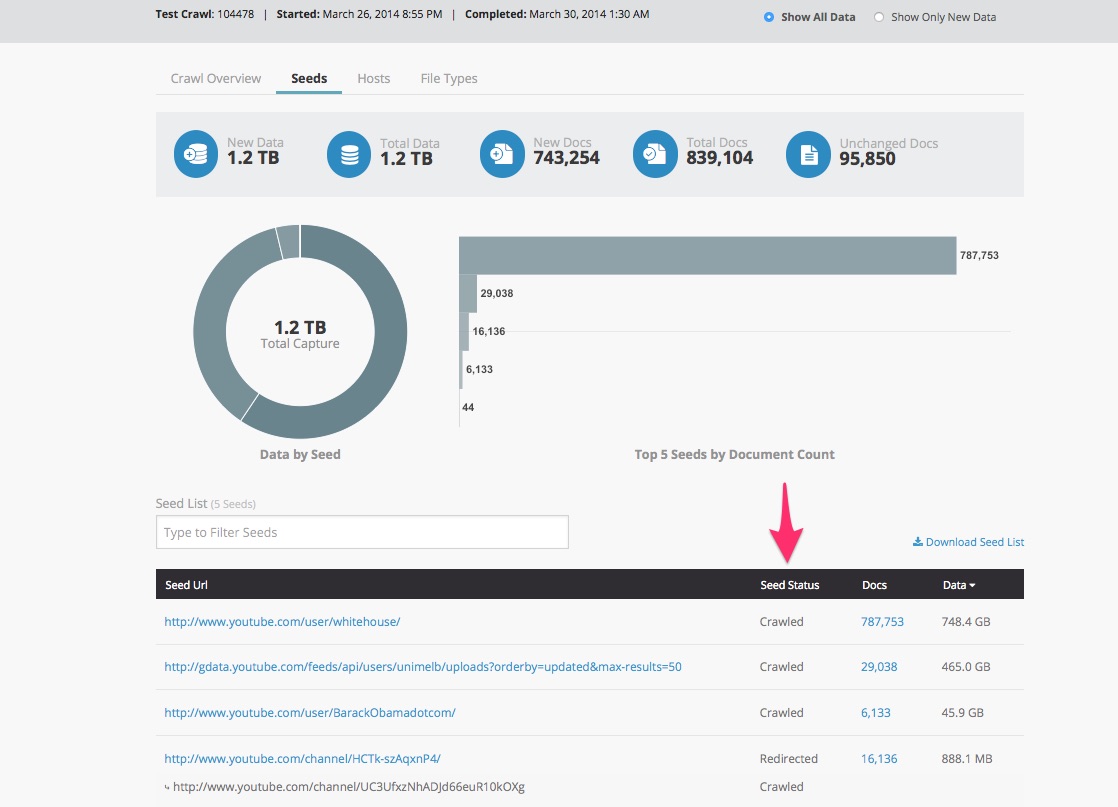Sort by the Data column arrow
The image size is (1118, 807).
973,585
